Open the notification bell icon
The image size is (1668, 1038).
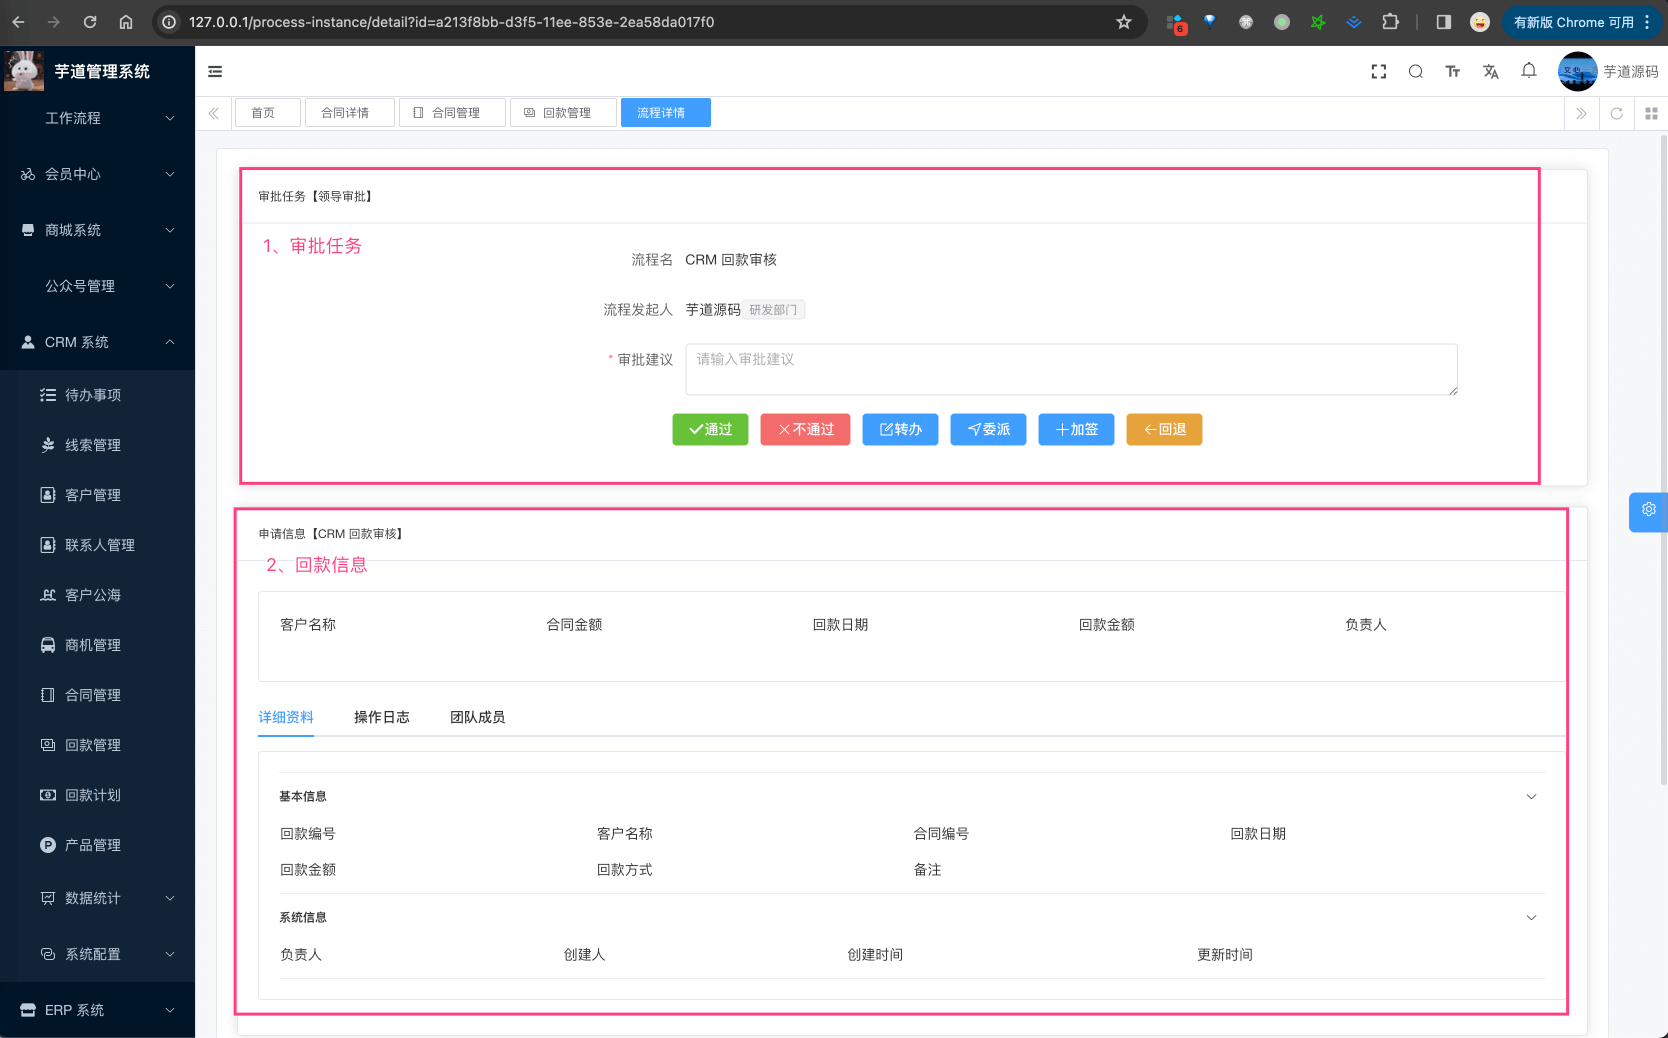1529,71
